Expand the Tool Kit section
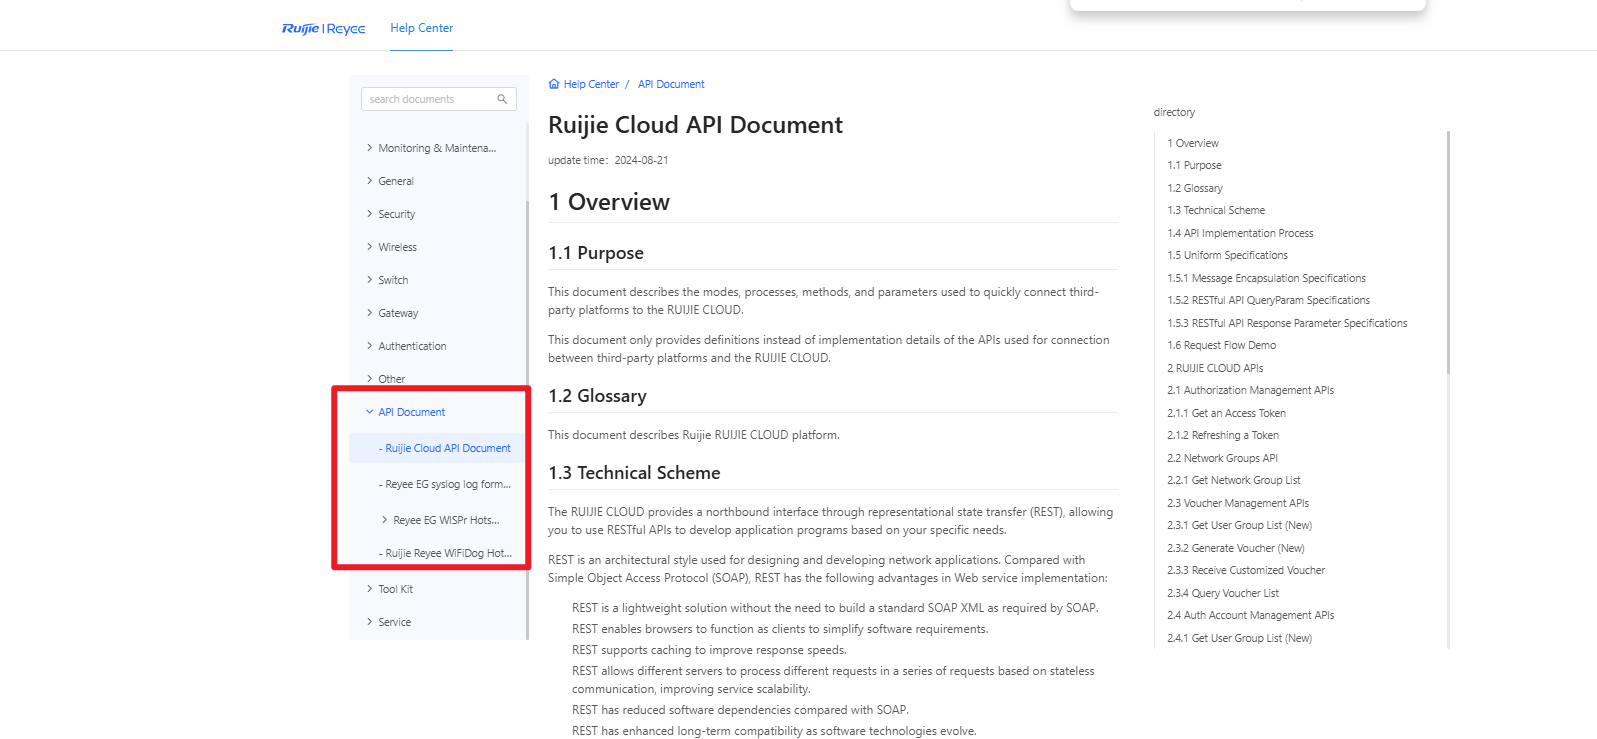The height and width of the screenshot is (739, 1597). 369,589
